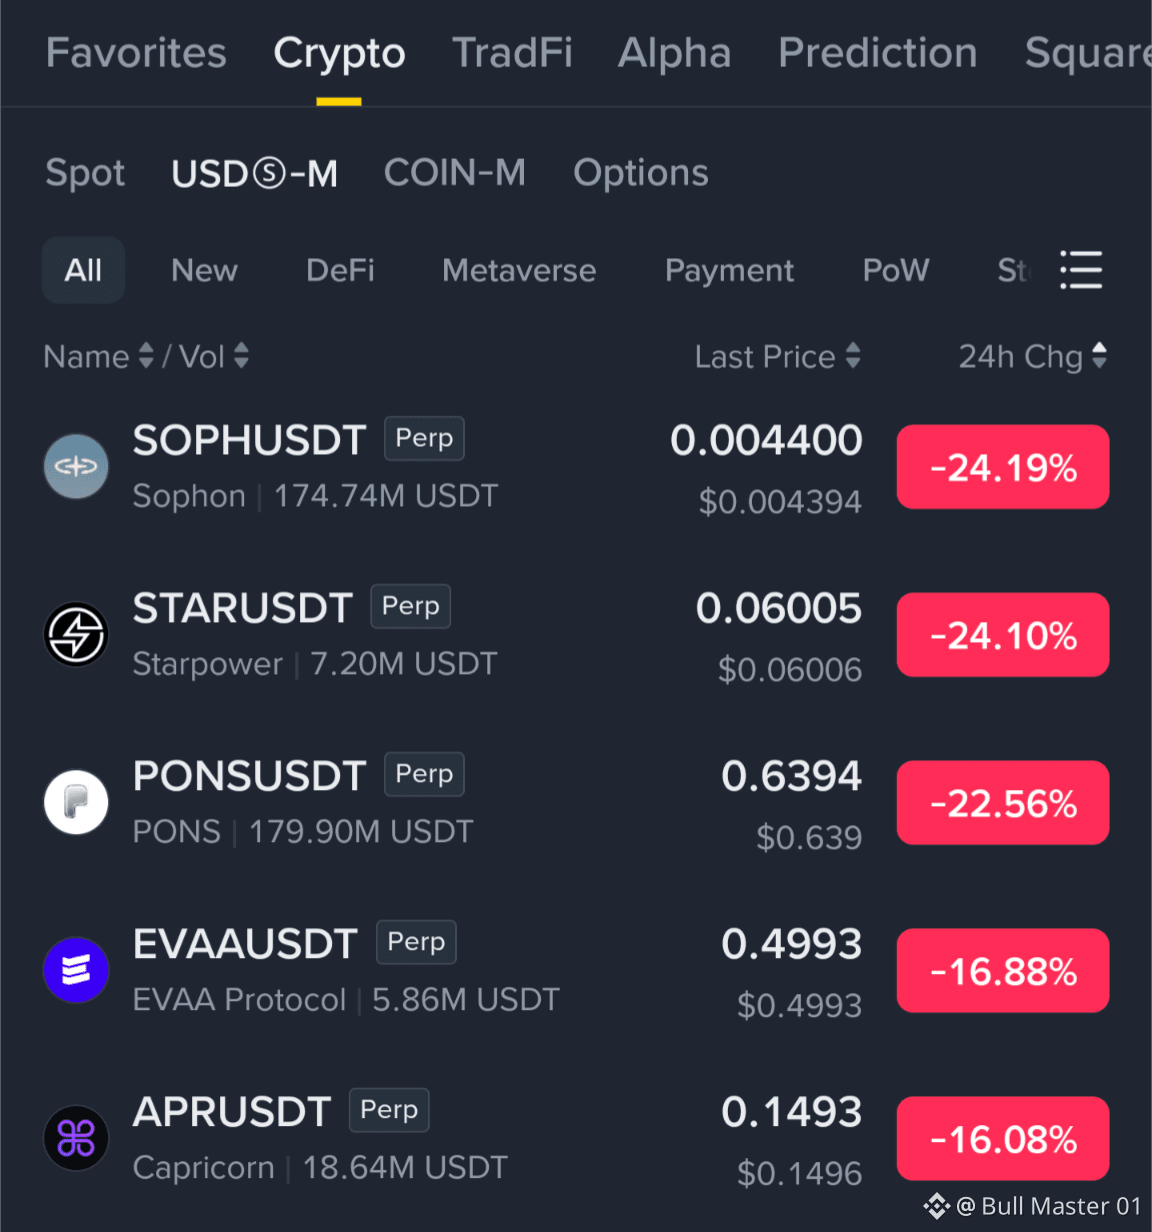Tap the Starpower lightning logo
The height and width of the screenshot is (1232, 1152).
coord(76,634)
